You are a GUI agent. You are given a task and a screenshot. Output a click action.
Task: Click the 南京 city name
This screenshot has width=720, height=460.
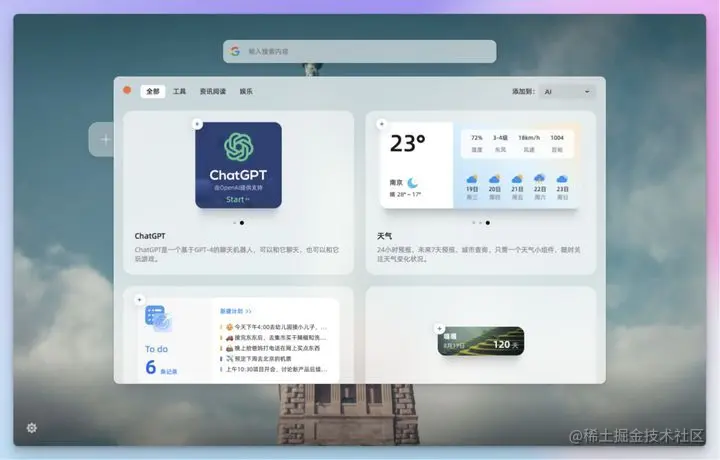point(396,183)
